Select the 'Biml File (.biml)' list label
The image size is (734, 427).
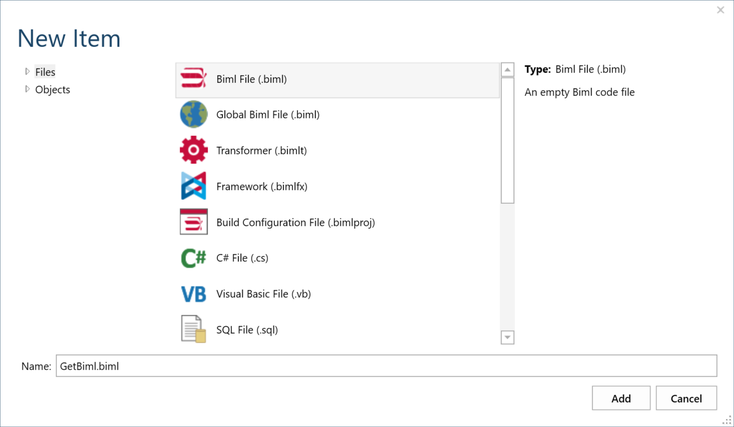click(251, 79)
